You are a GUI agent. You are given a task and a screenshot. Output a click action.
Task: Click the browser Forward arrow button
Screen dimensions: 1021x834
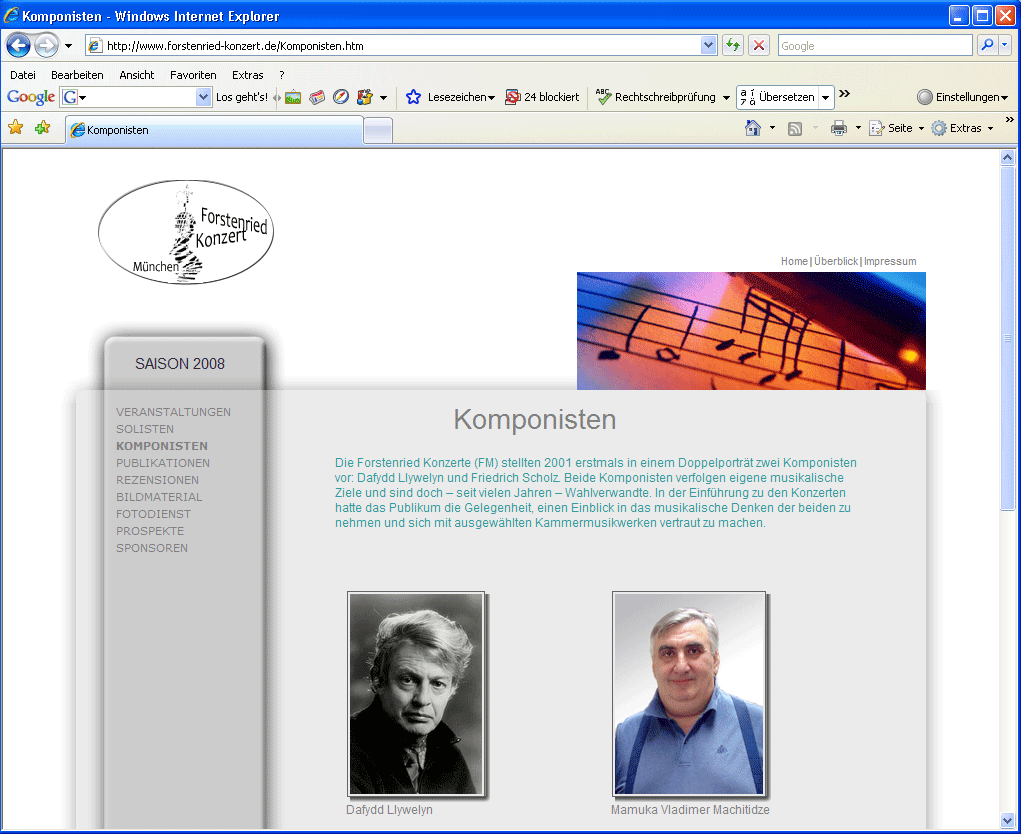click(x=46, y=46)
